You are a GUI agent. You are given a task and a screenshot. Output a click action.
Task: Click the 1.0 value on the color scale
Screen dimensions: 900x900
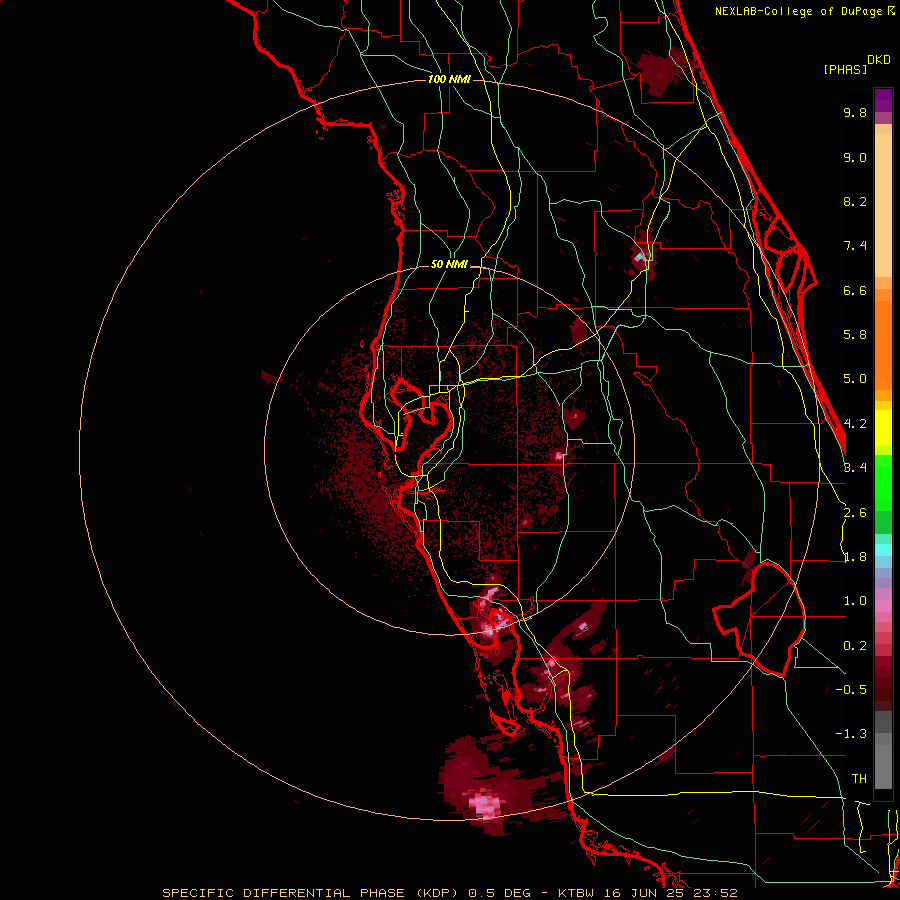855,601
